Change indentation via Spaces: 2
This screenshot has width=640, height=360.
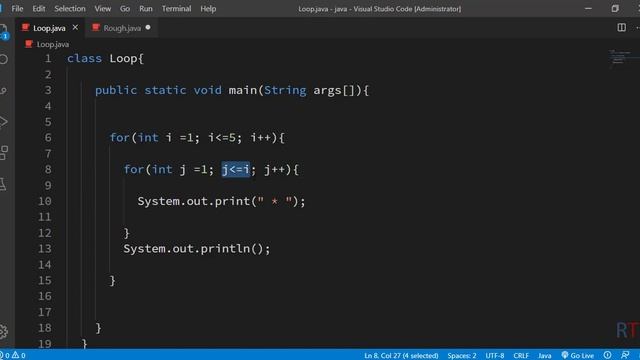462,356
